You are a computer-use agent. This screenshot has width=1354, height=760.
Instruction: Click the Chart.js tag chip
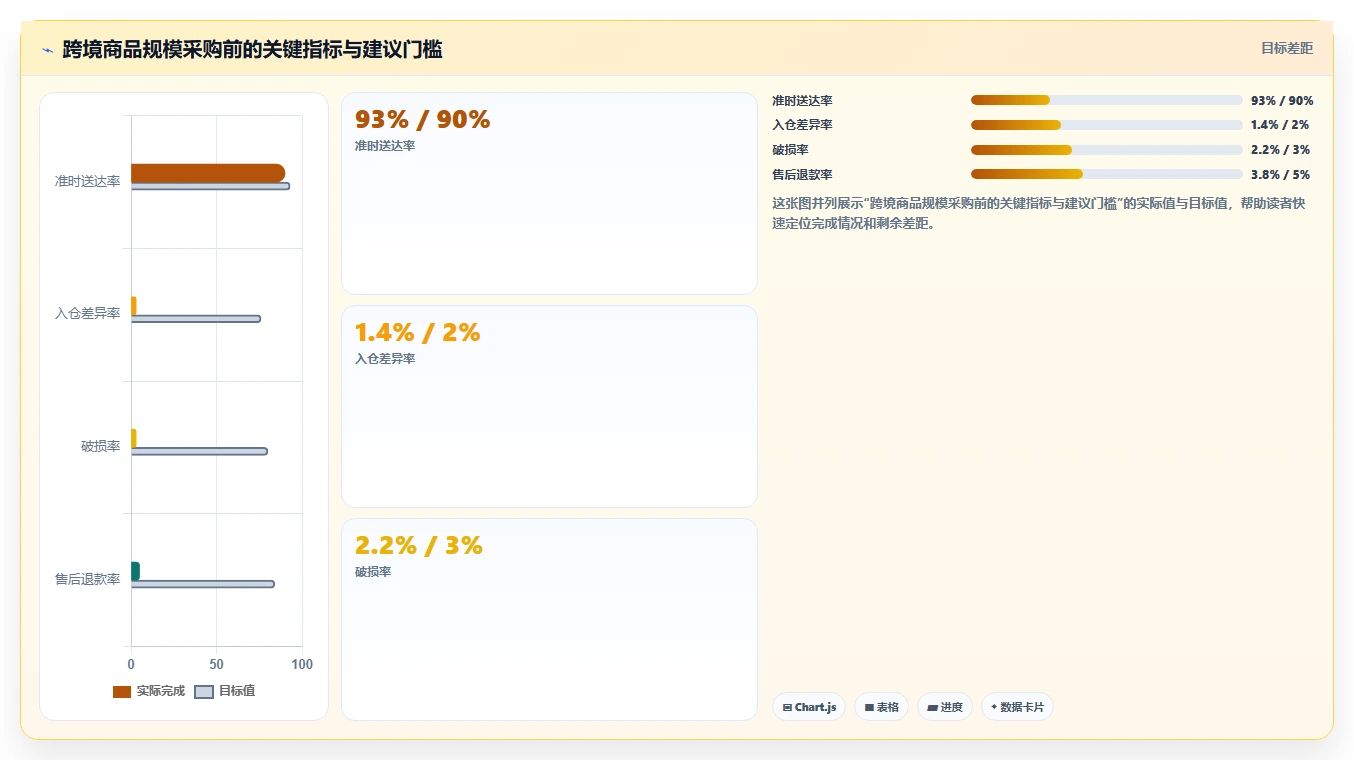tap(809, 707)
